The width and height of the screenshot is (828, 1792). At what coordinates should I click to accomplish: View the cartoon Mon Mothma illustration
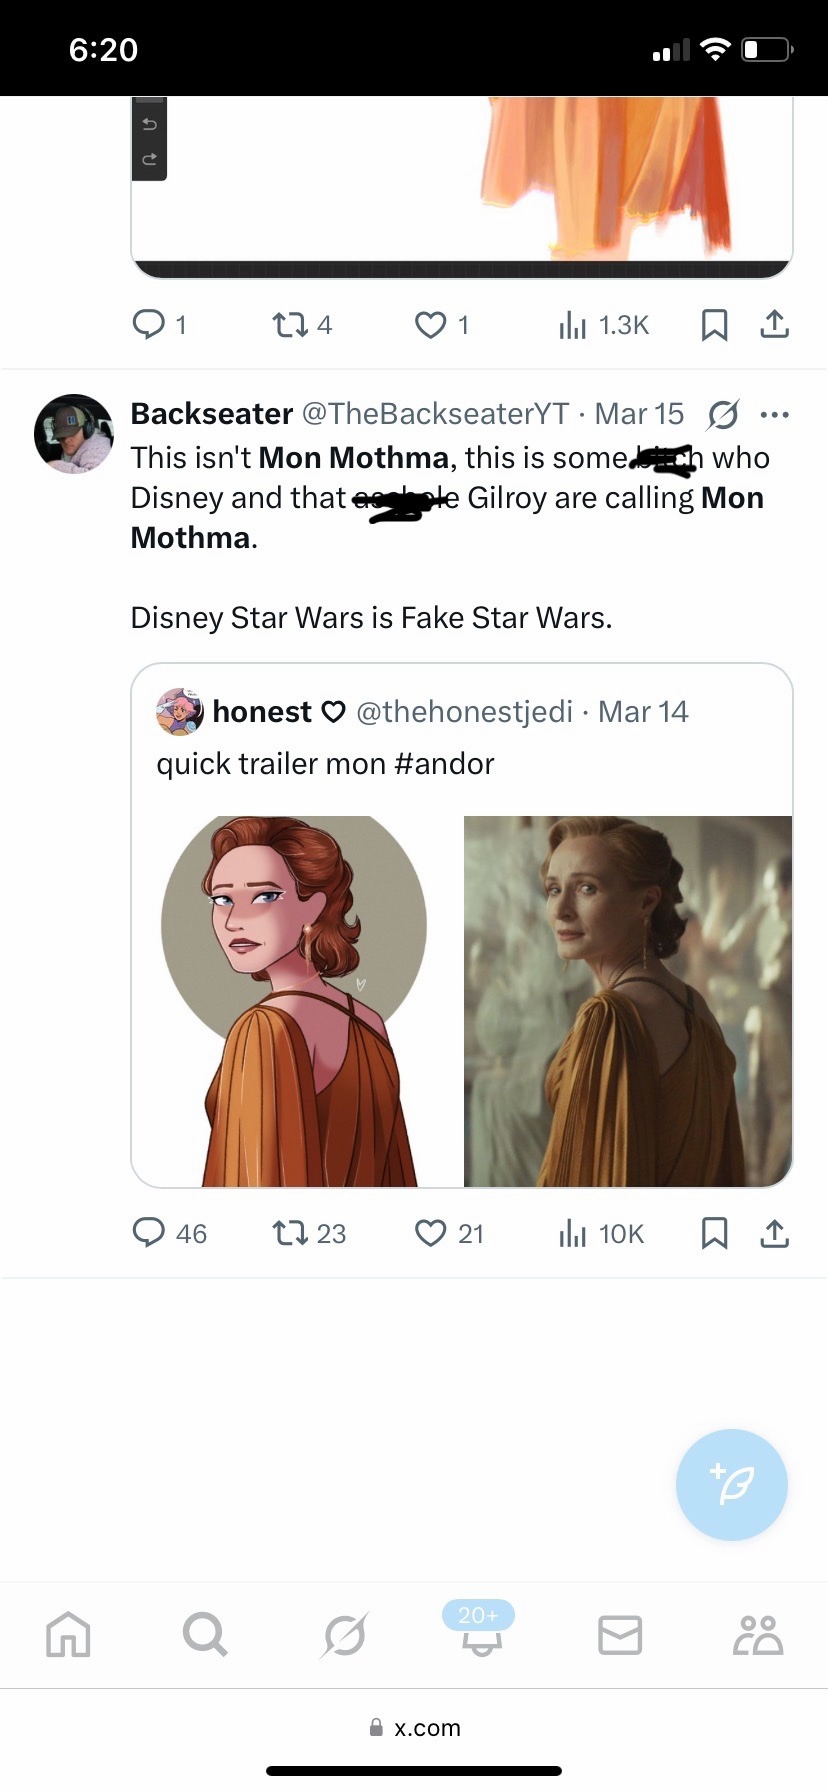[x=297, y=1001]
